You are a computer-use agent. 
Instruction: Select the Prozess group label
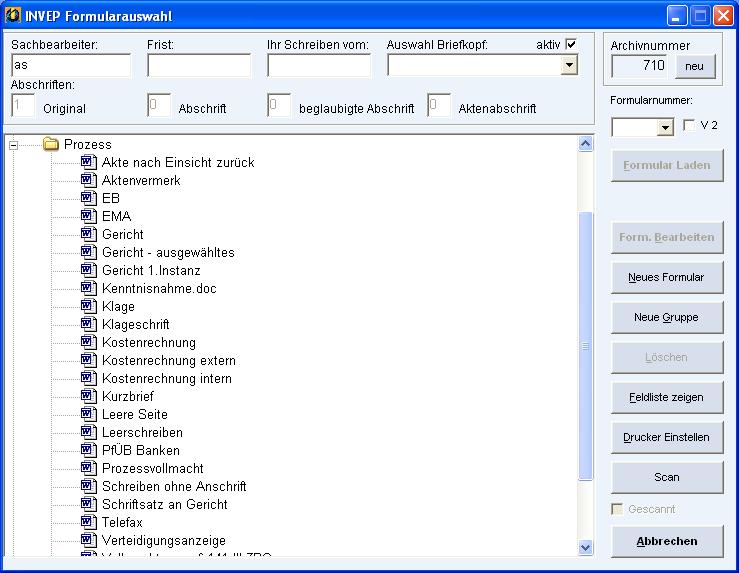tap(88, 144)
